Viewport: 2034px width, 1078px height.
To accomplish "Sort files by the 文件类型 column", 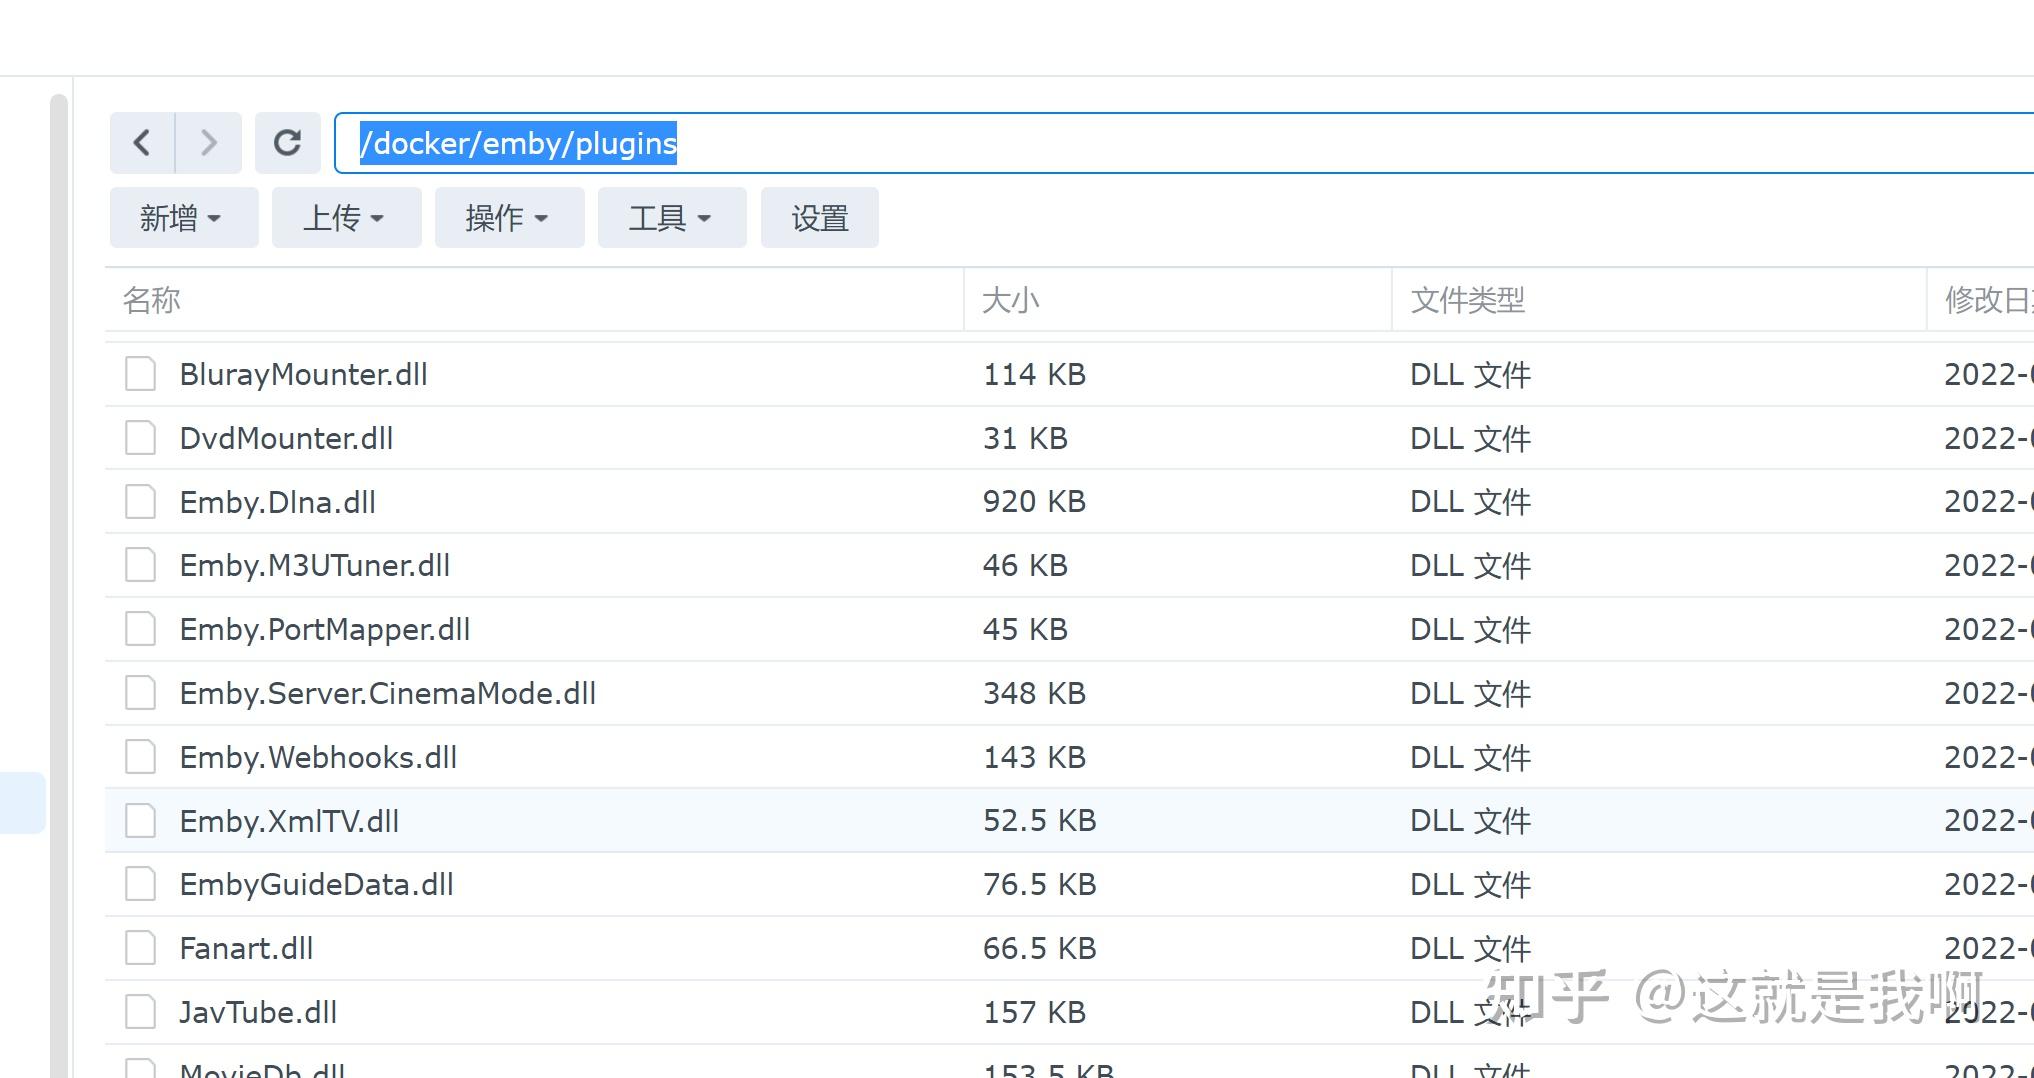I will (1467, 300).
